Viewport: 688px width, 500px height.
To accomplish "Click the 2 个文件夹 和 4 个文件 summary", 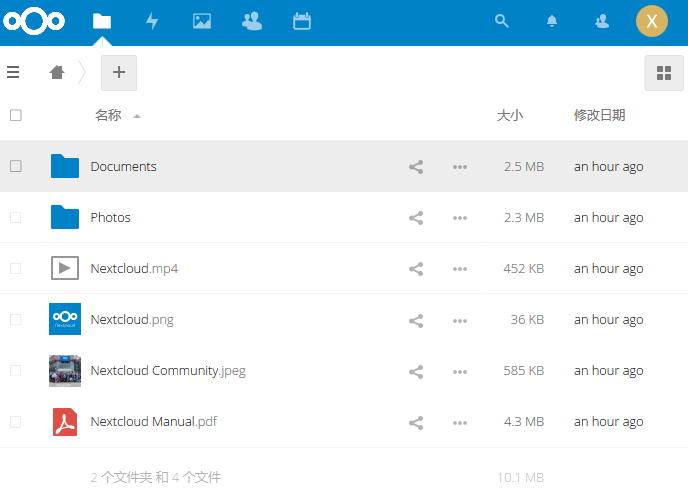I will click(x=156, y=477).
